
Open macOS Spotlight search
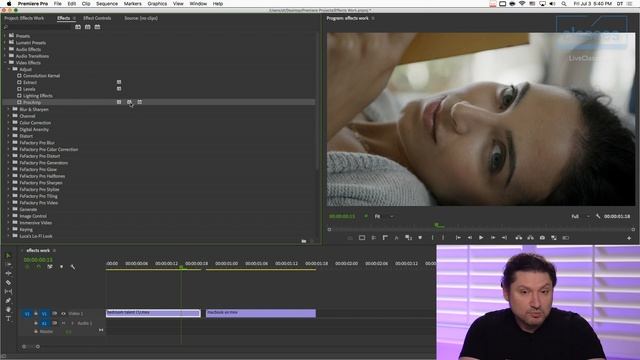564,4
